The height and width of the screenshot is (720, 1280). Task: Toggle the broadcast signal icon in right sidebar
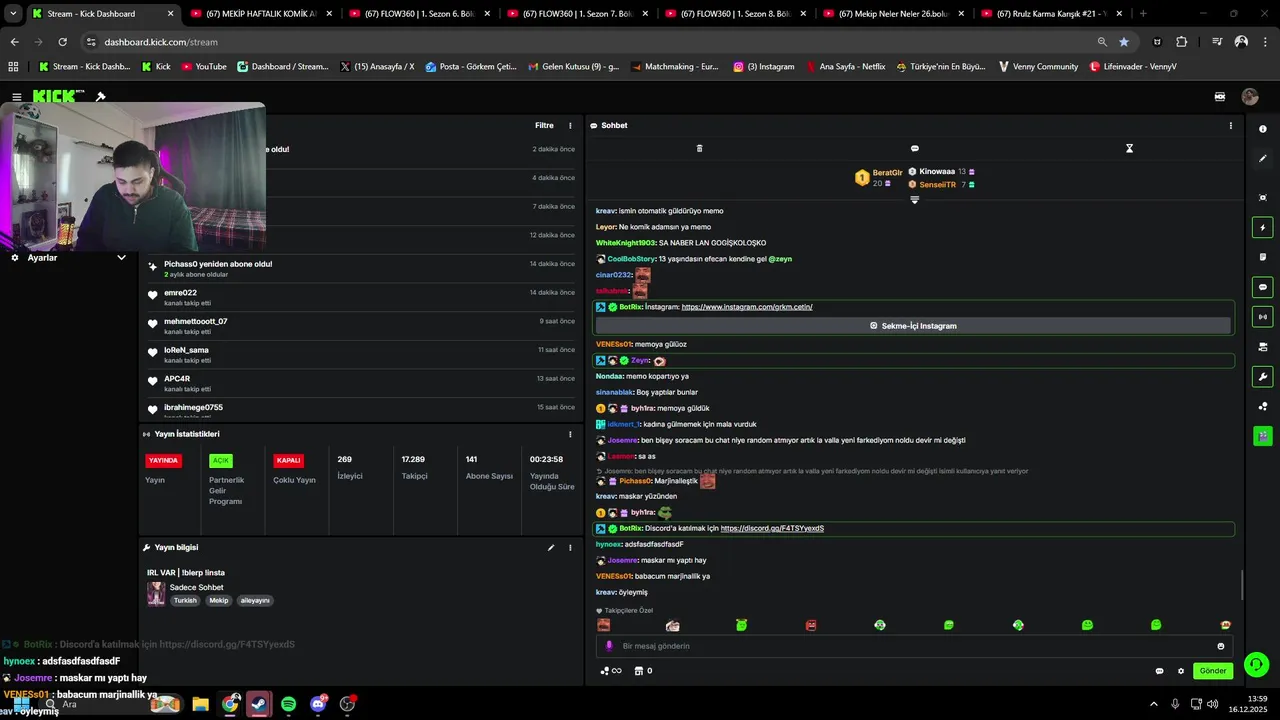(1262, 317)
